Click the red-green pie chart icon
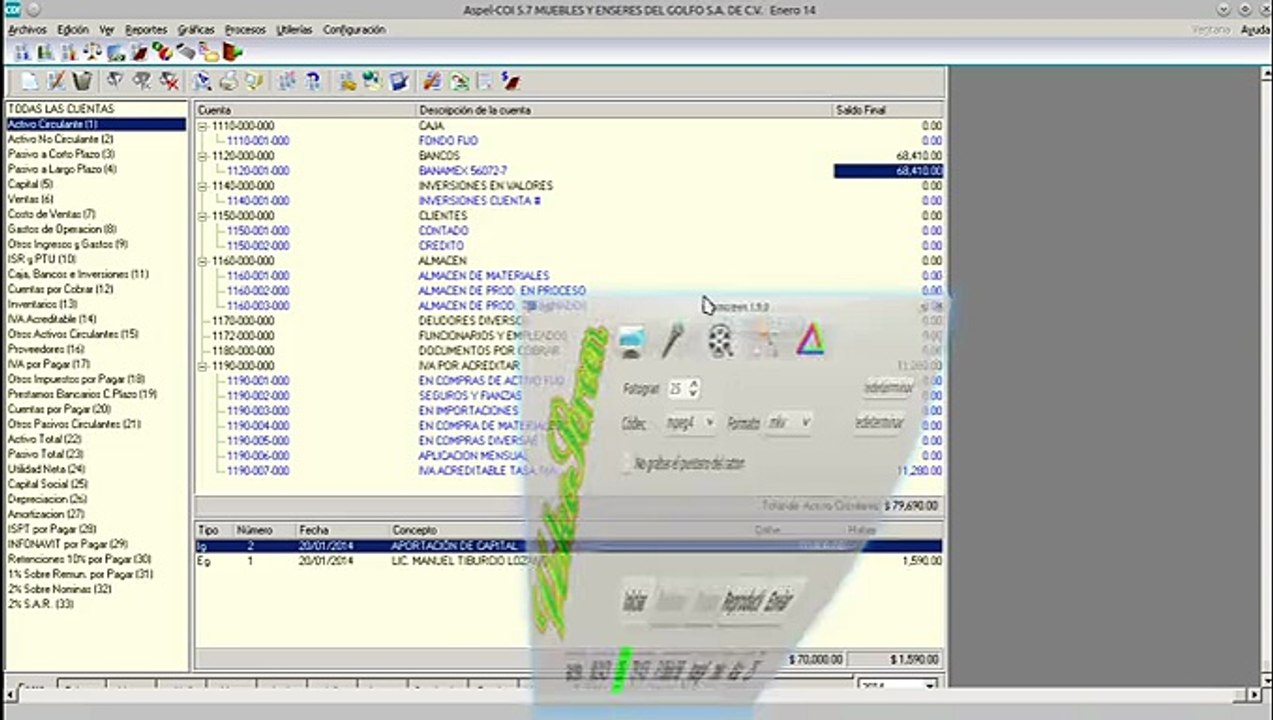The image size is (1273, 720). [162, 52]
